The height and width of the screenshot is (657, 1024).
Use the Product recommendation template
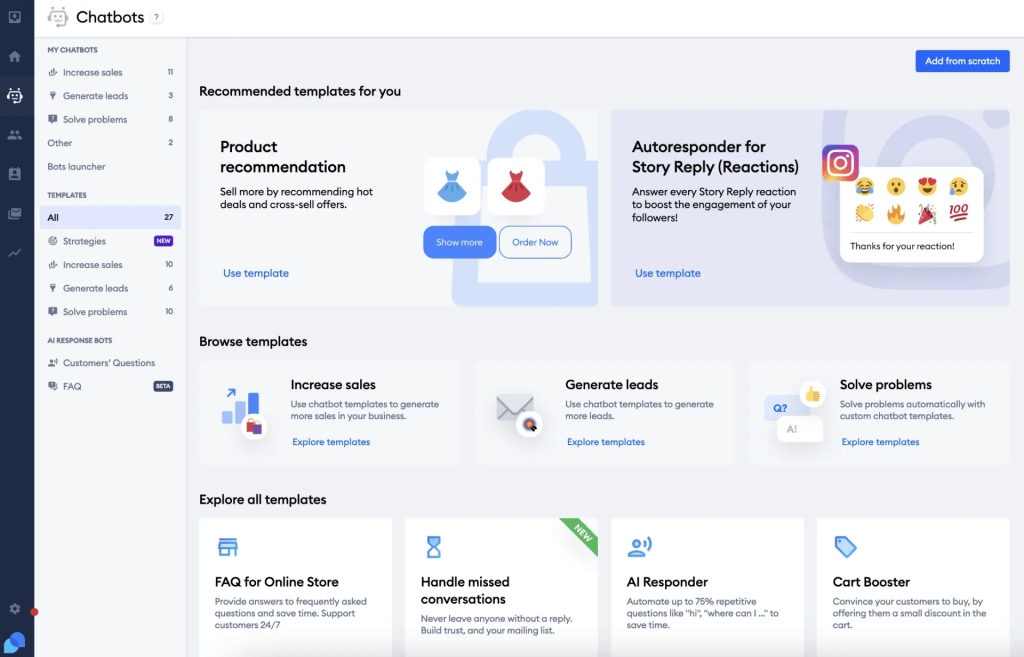point(256,273)
